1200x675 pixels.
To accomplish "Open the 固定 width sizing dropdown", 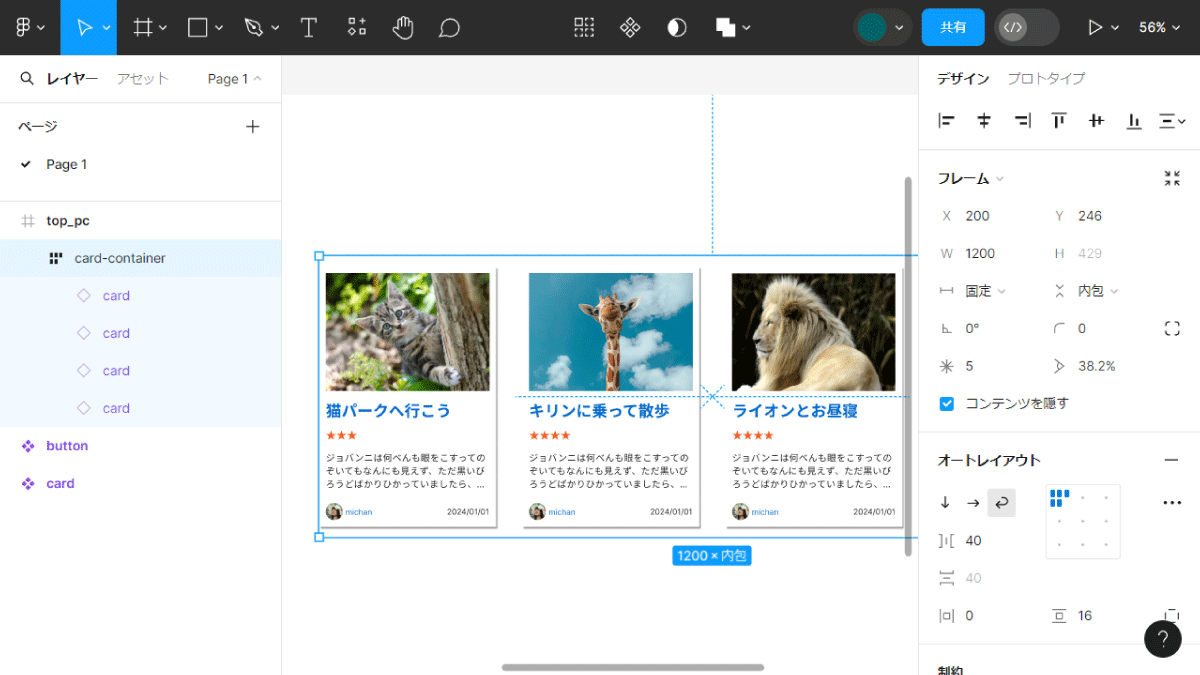I will point(986,291).
